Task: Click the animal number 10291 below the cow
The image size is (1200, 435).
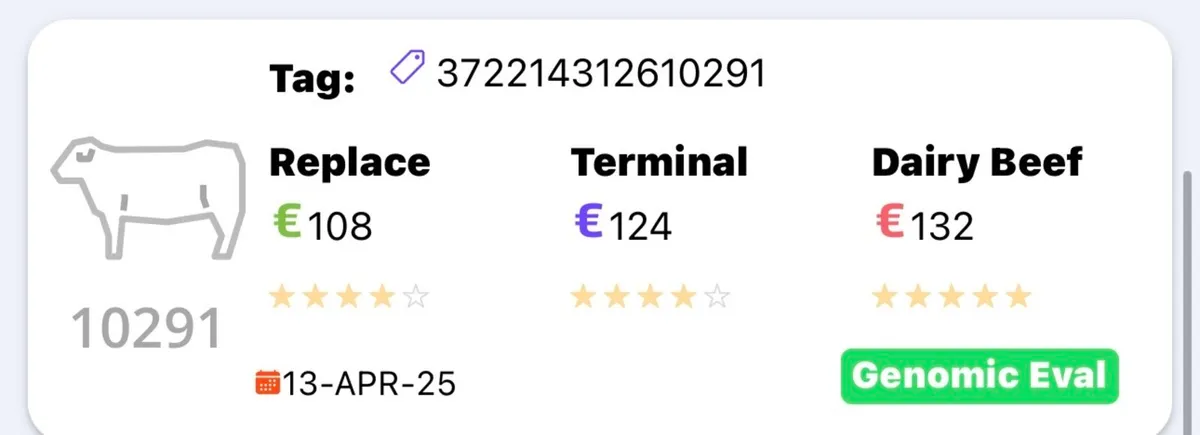Action: coord(147,328)
